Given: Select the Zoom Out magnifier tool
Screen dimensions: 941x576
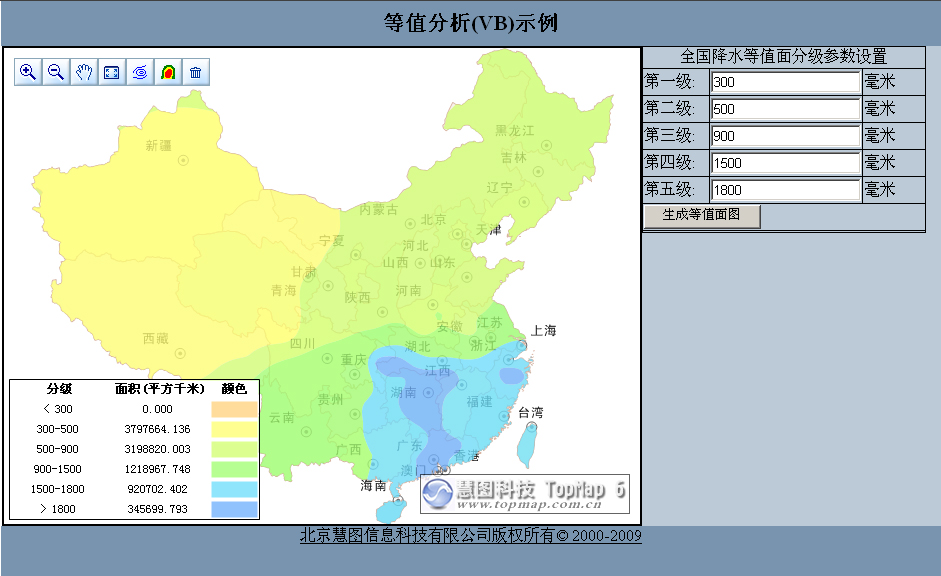Looking at the screenshot, I should [56, 71].
